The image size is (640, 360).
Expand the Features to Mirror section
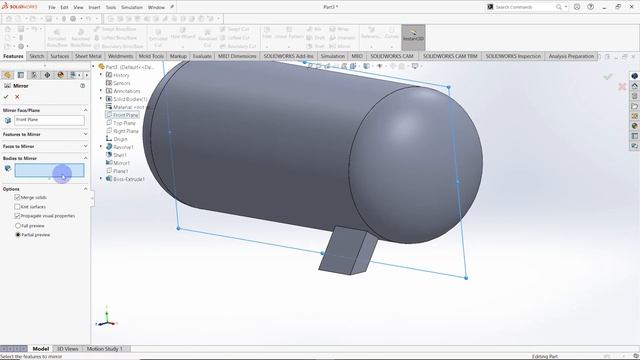tap(85, 134)
